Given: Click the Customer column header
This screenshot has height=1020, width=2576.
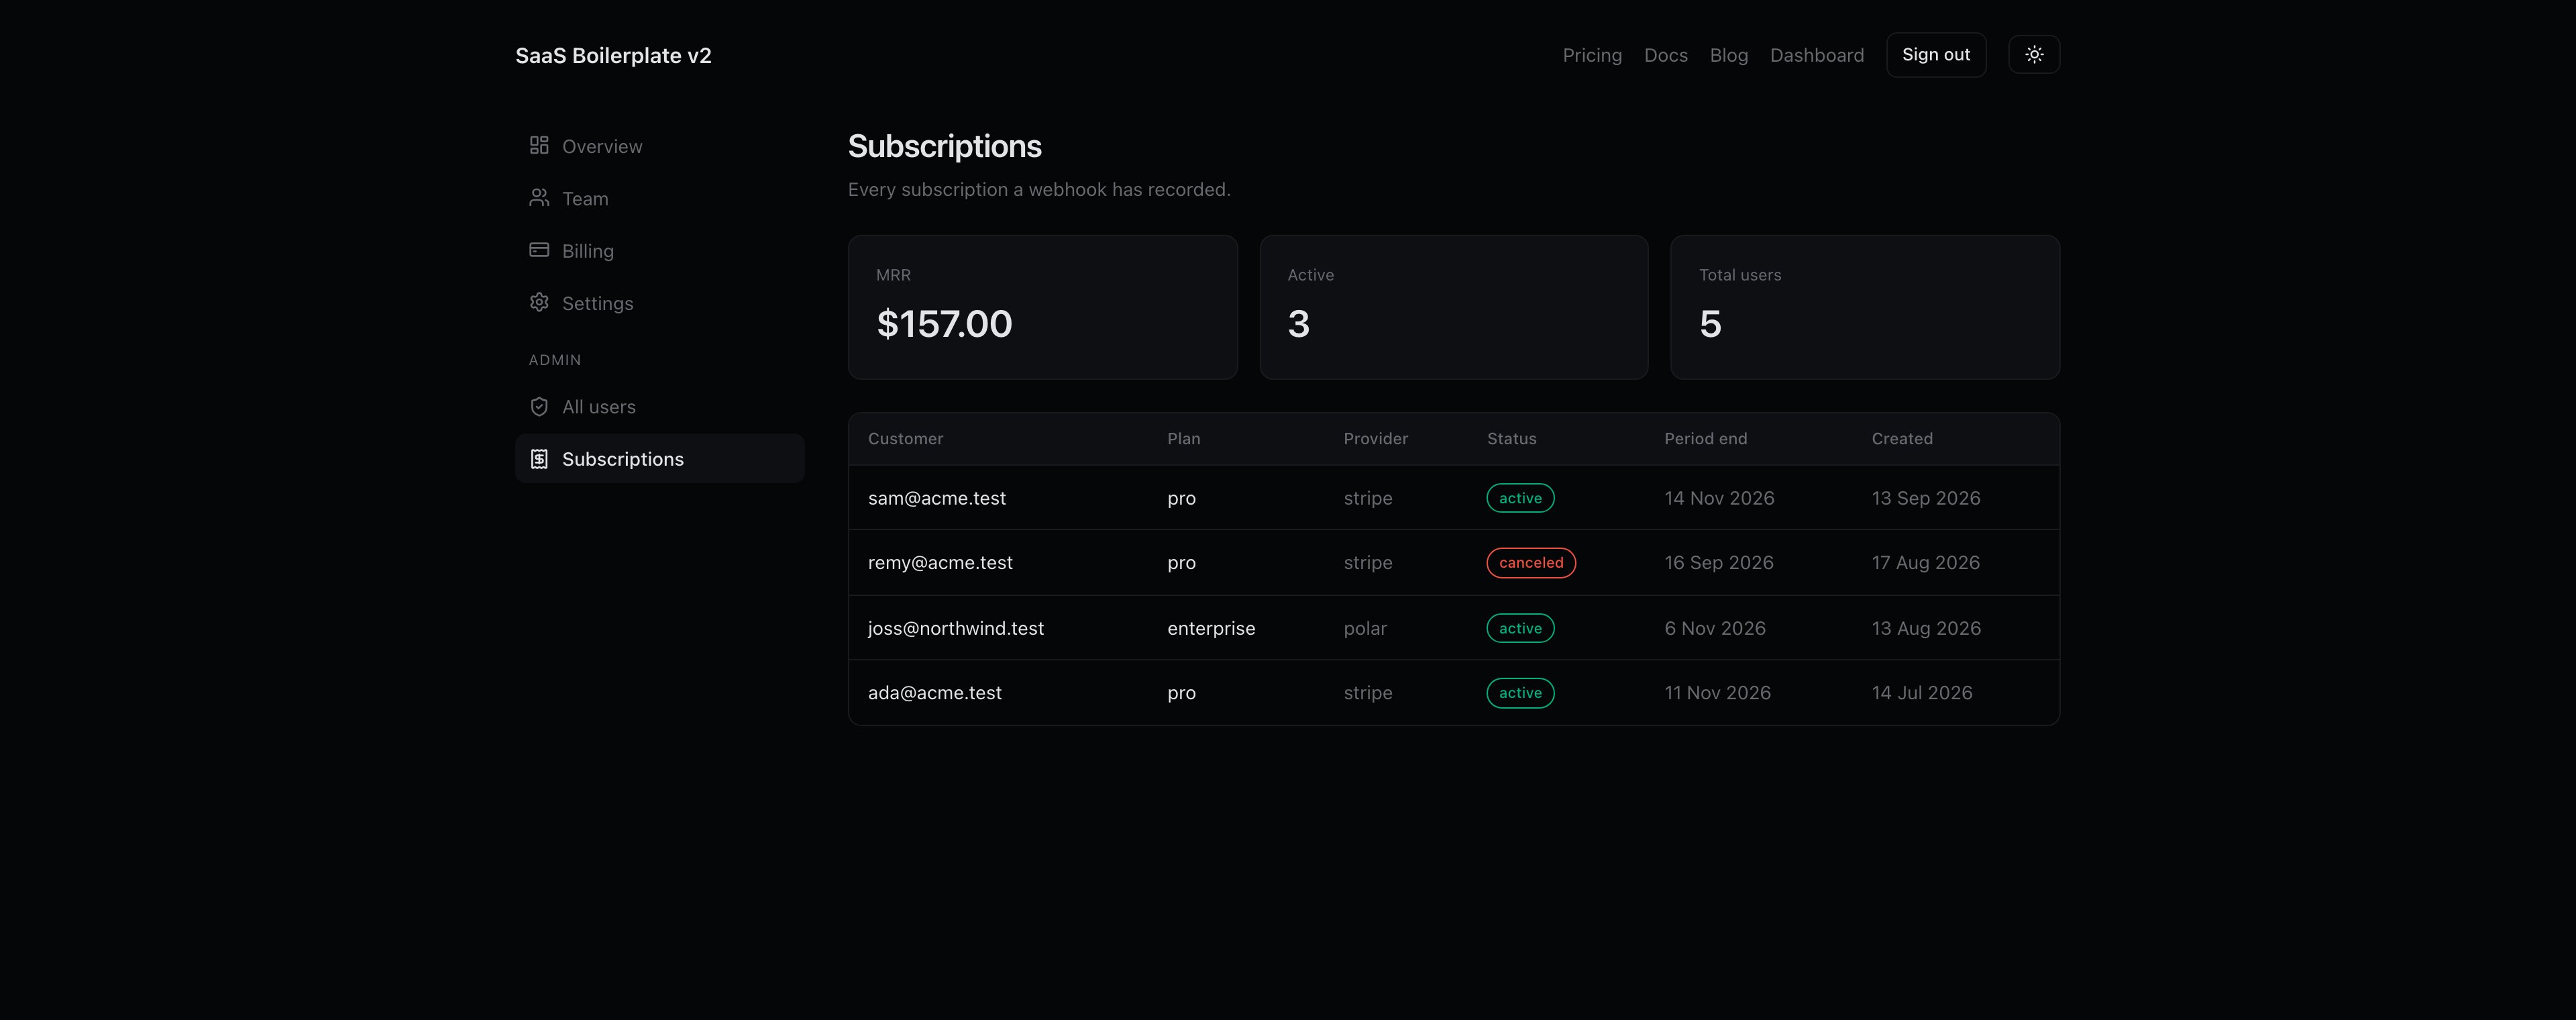Looking at the screenshot, I should (x=905, y=438).
